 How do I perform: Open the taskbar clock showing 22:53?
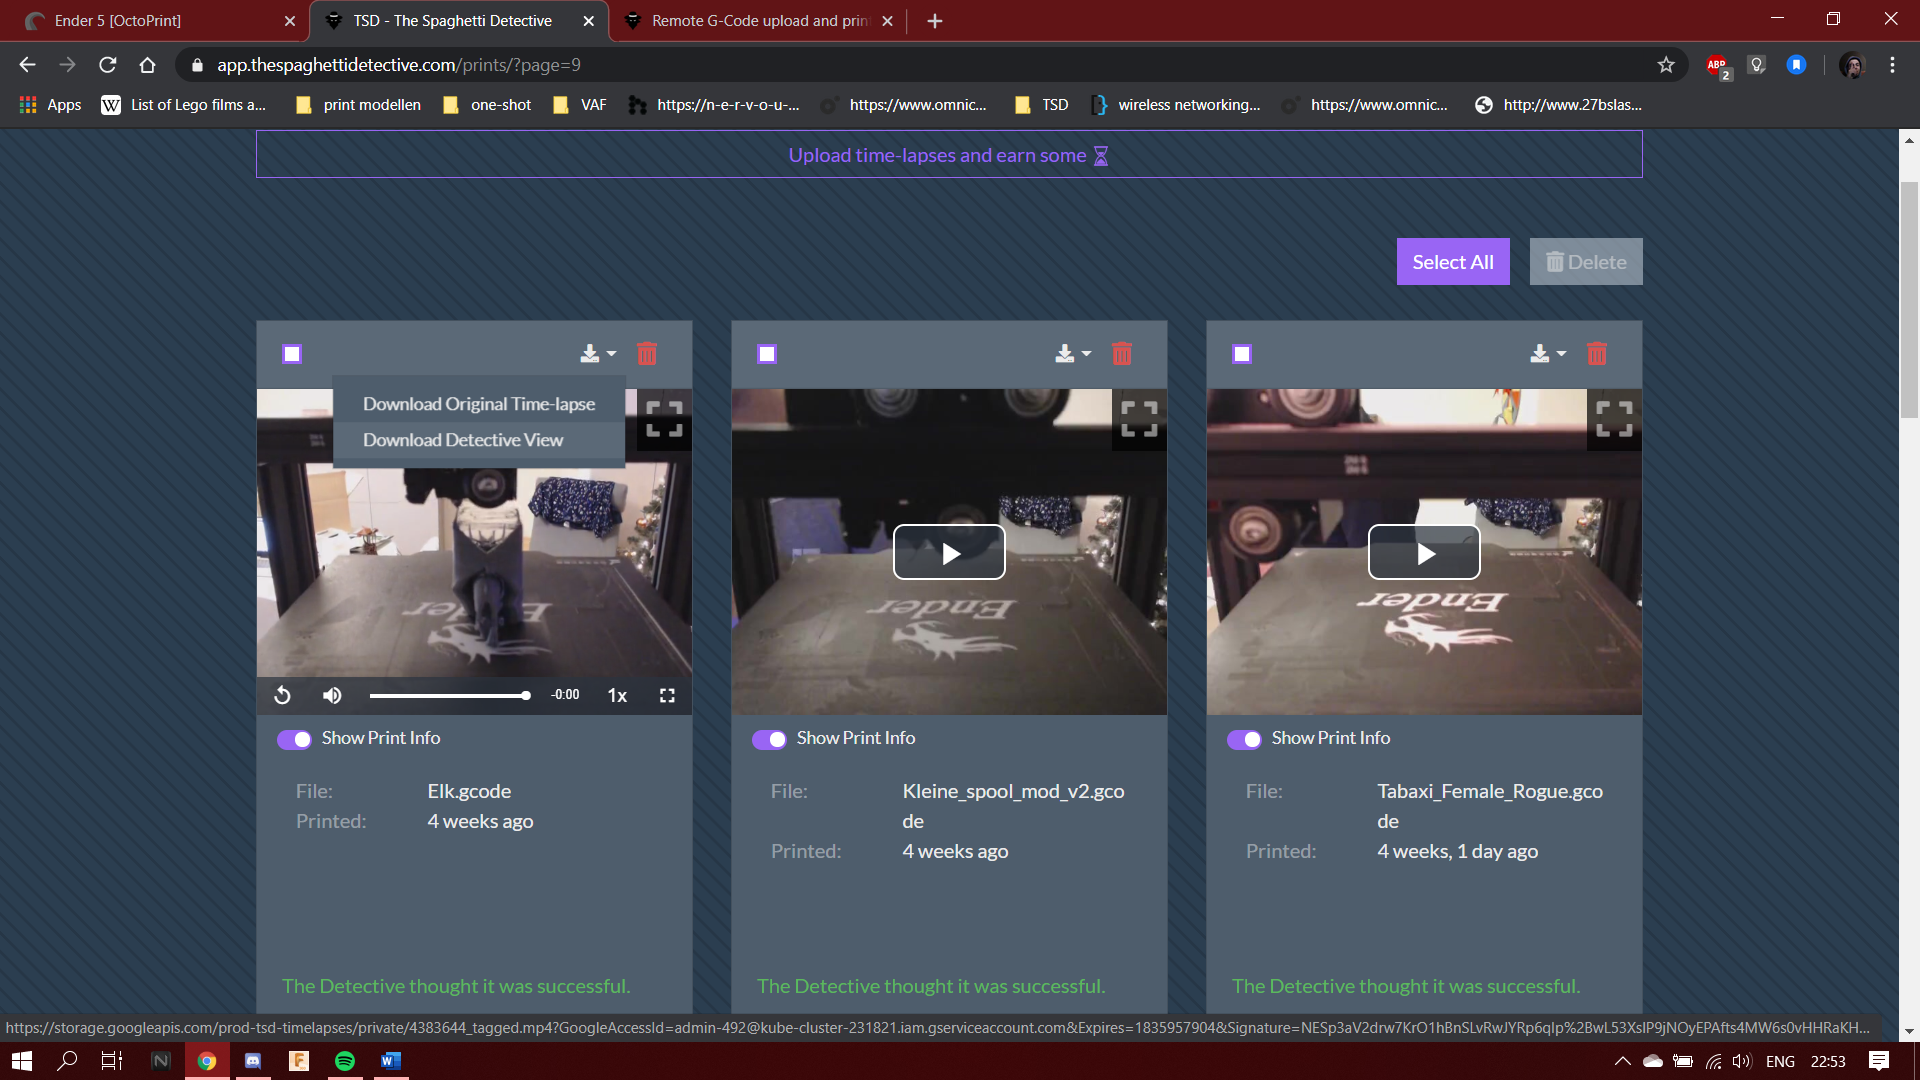pos(1828,1061)
